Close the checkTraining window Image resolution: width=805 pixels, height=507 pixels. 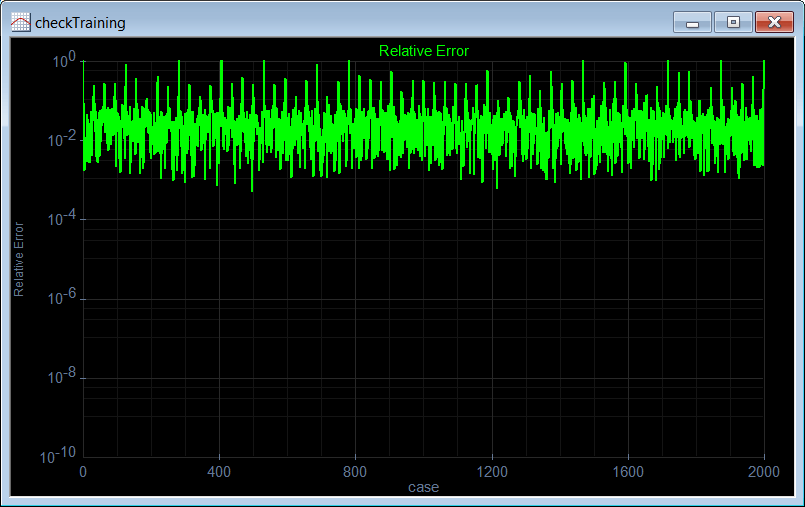(x=774, y=23)
